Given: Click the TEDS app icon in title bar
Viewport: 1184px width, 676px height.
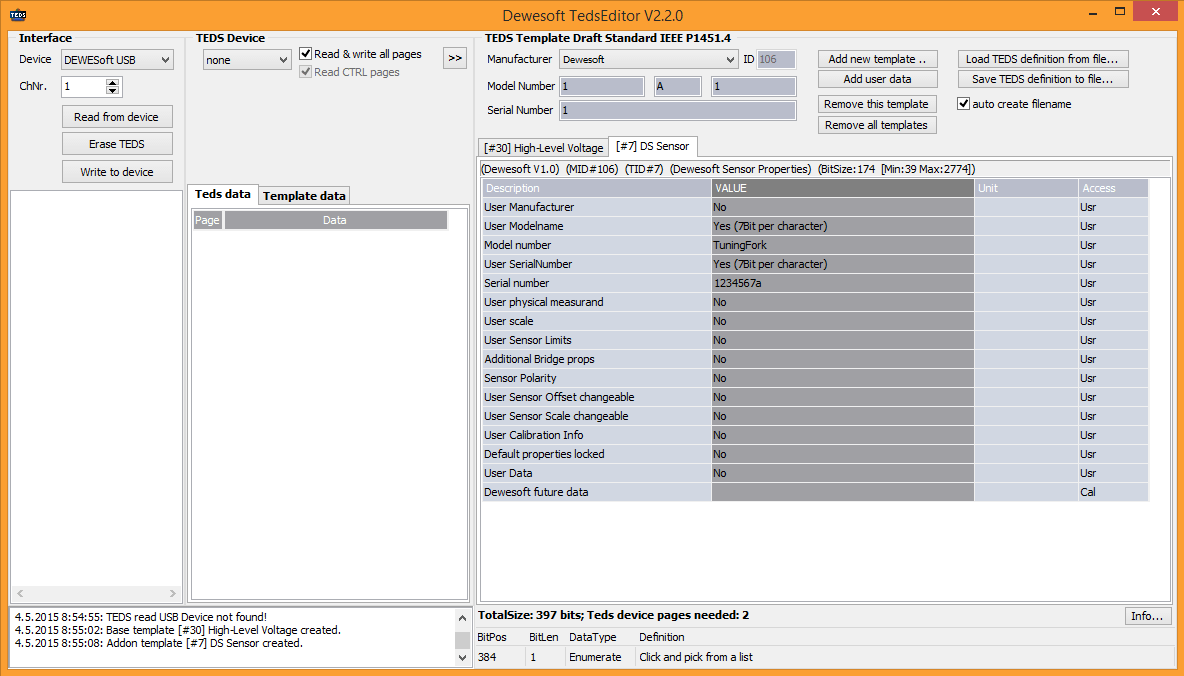Looking at the screenshot, I should click(x=17, y=15).
